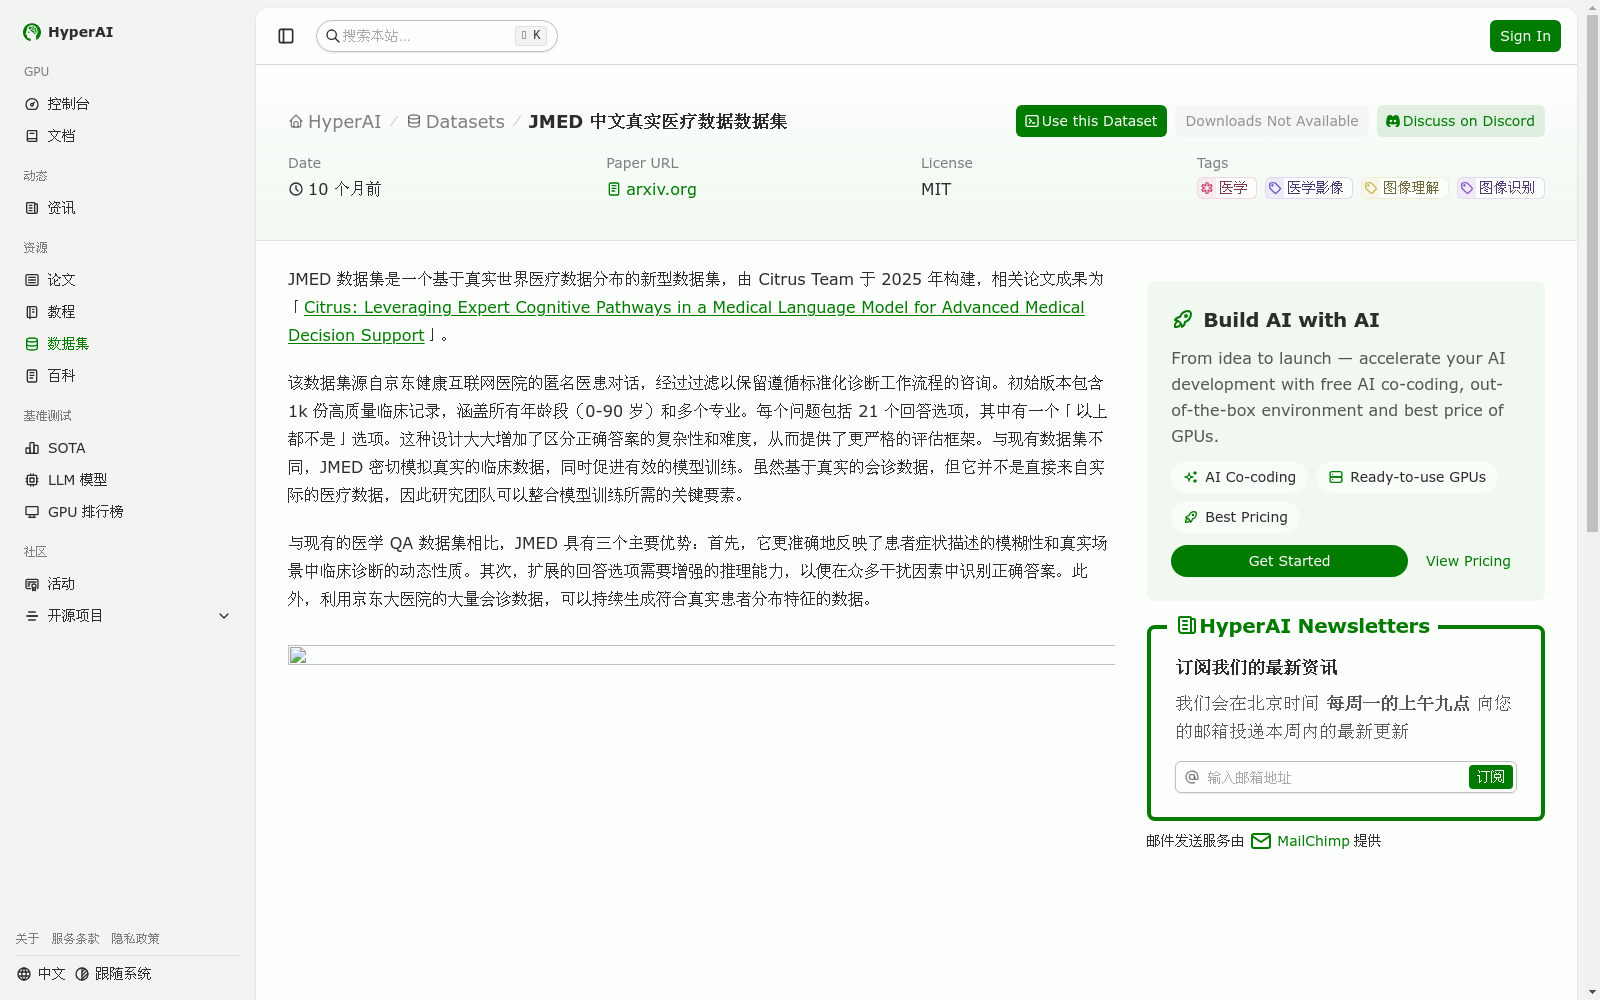Open the Citrus paper title link
This screenshot has height=1000, width=1600.
click(x=686, y=321)
